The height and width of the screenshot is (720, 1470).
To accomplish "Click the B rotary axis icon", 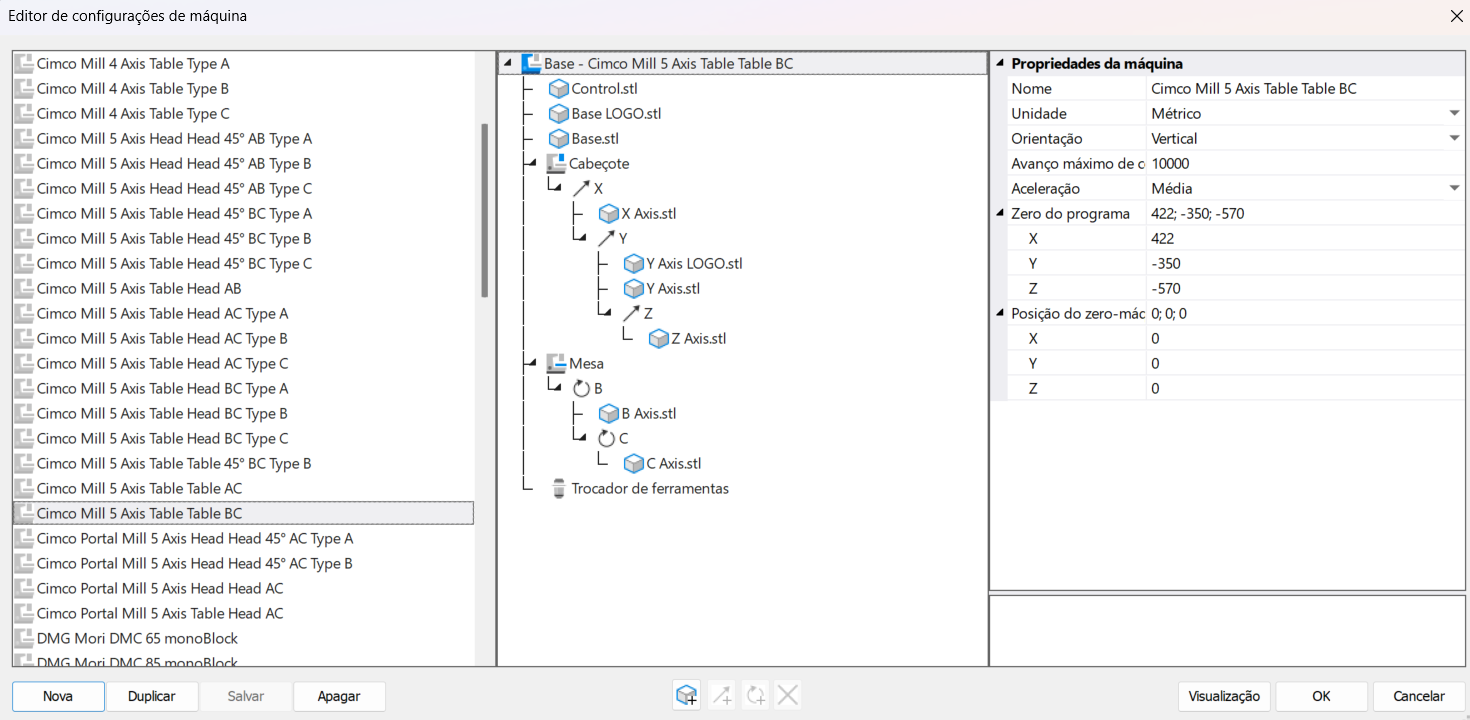I will pyautogui.click(x=581, y=389).
